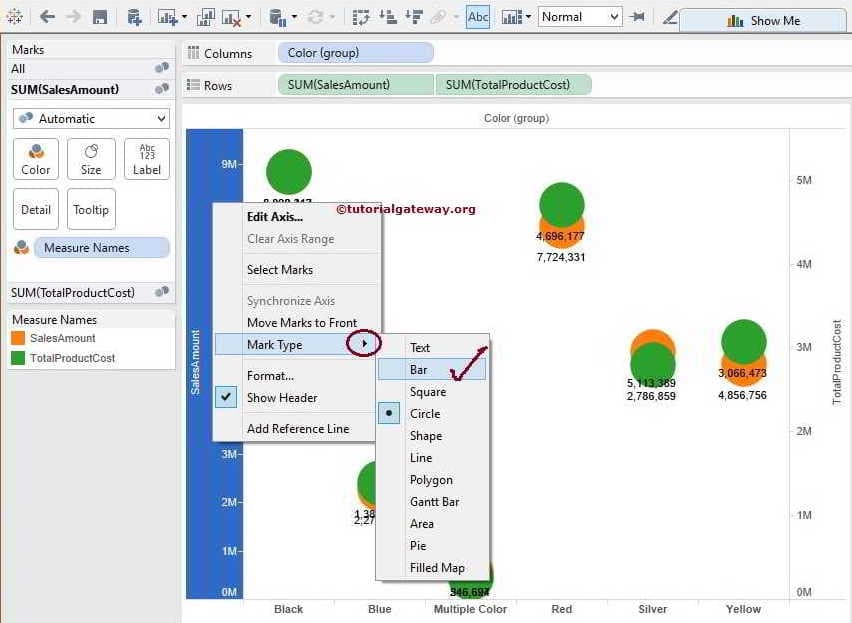Click the run update refresh icon

coord(316,17)
